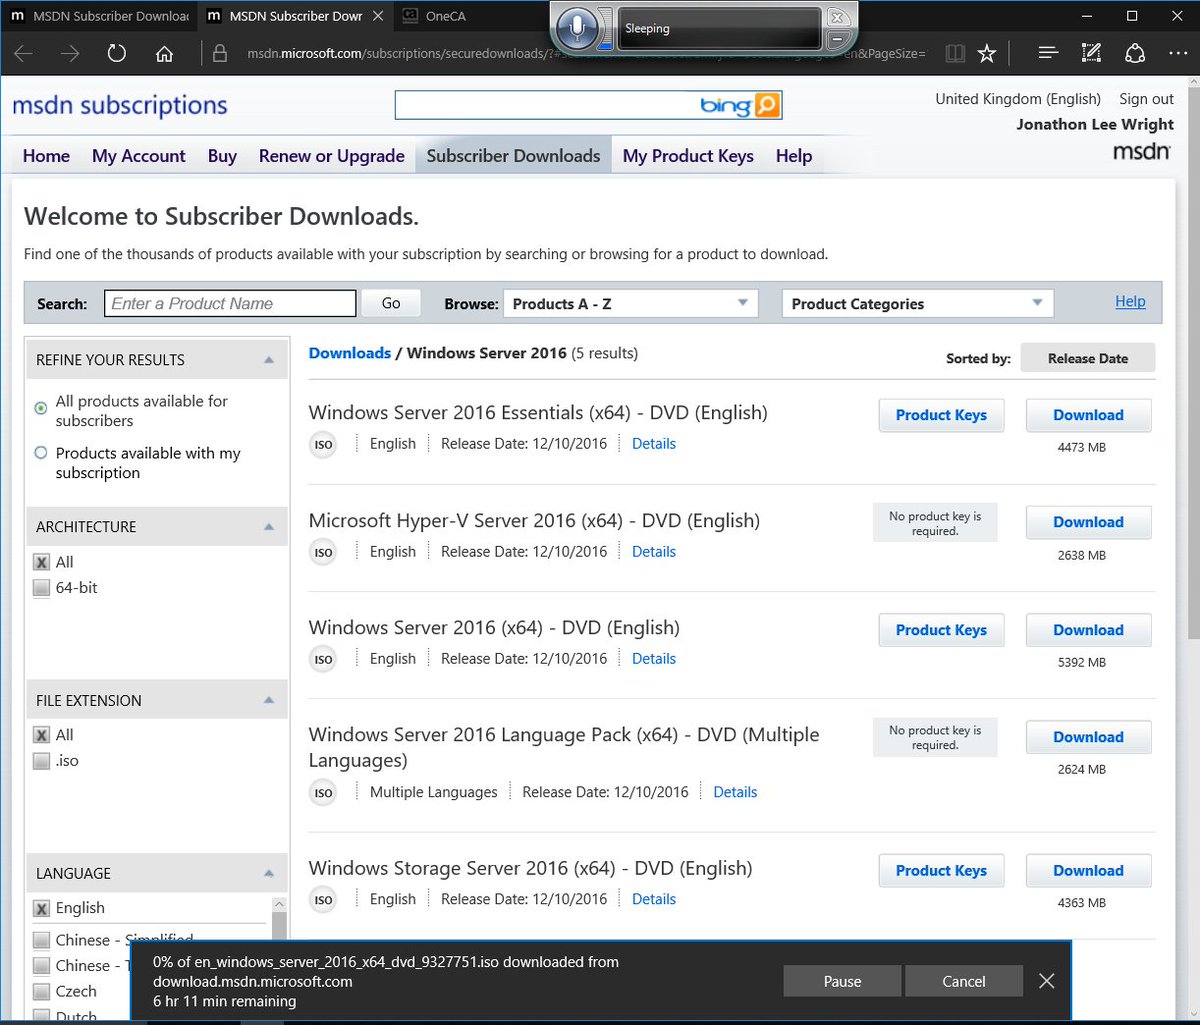Click the Bing search magnifier icon
Viewport: 1200px width, 1025px height.
767,105
